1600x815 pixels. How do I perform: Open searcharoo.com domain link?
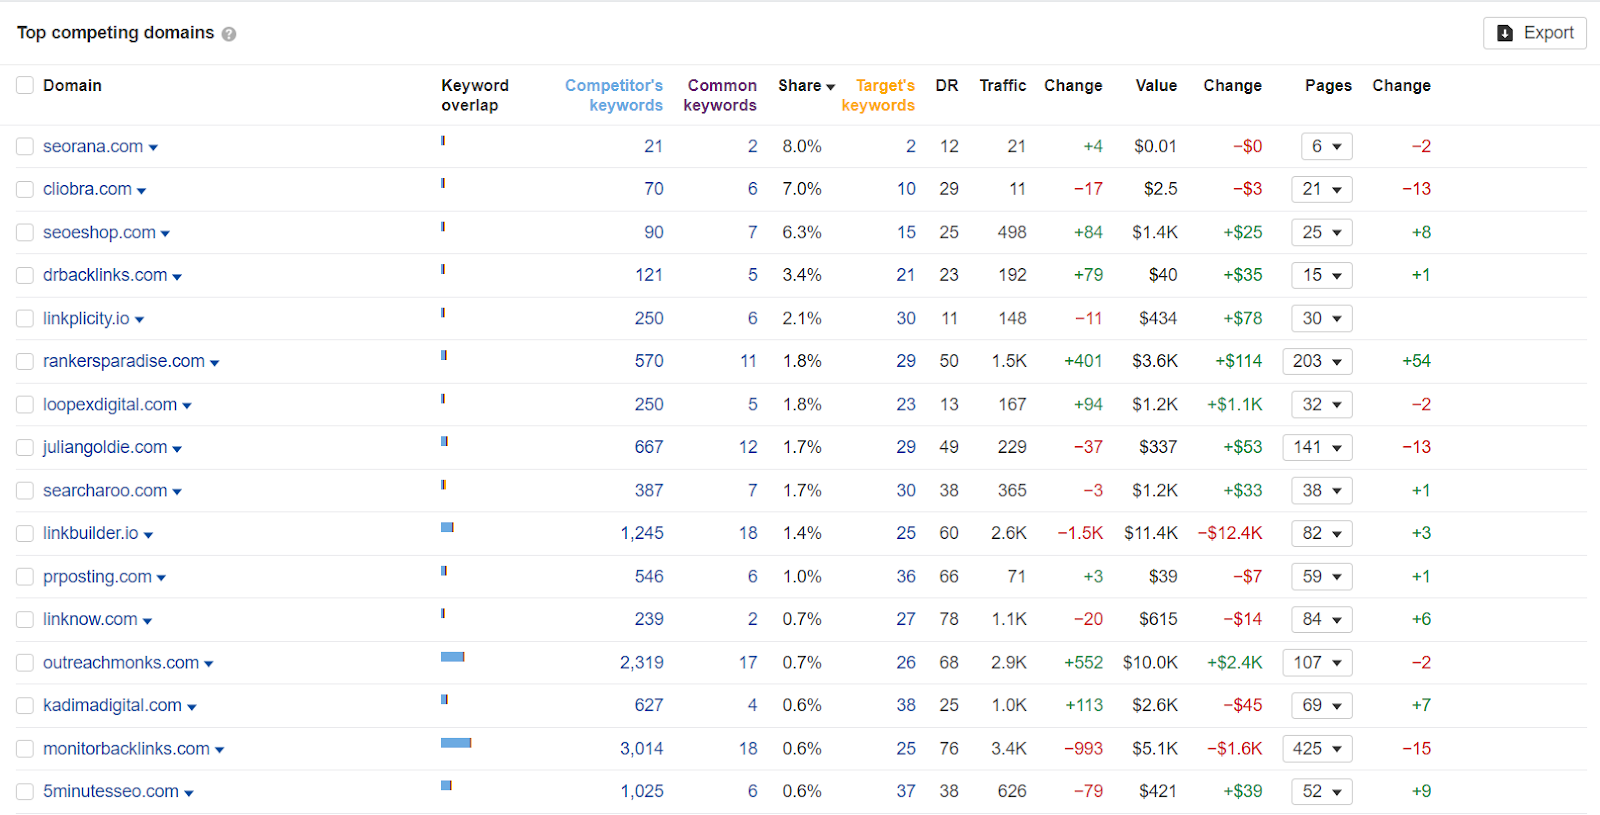(105, 491)
